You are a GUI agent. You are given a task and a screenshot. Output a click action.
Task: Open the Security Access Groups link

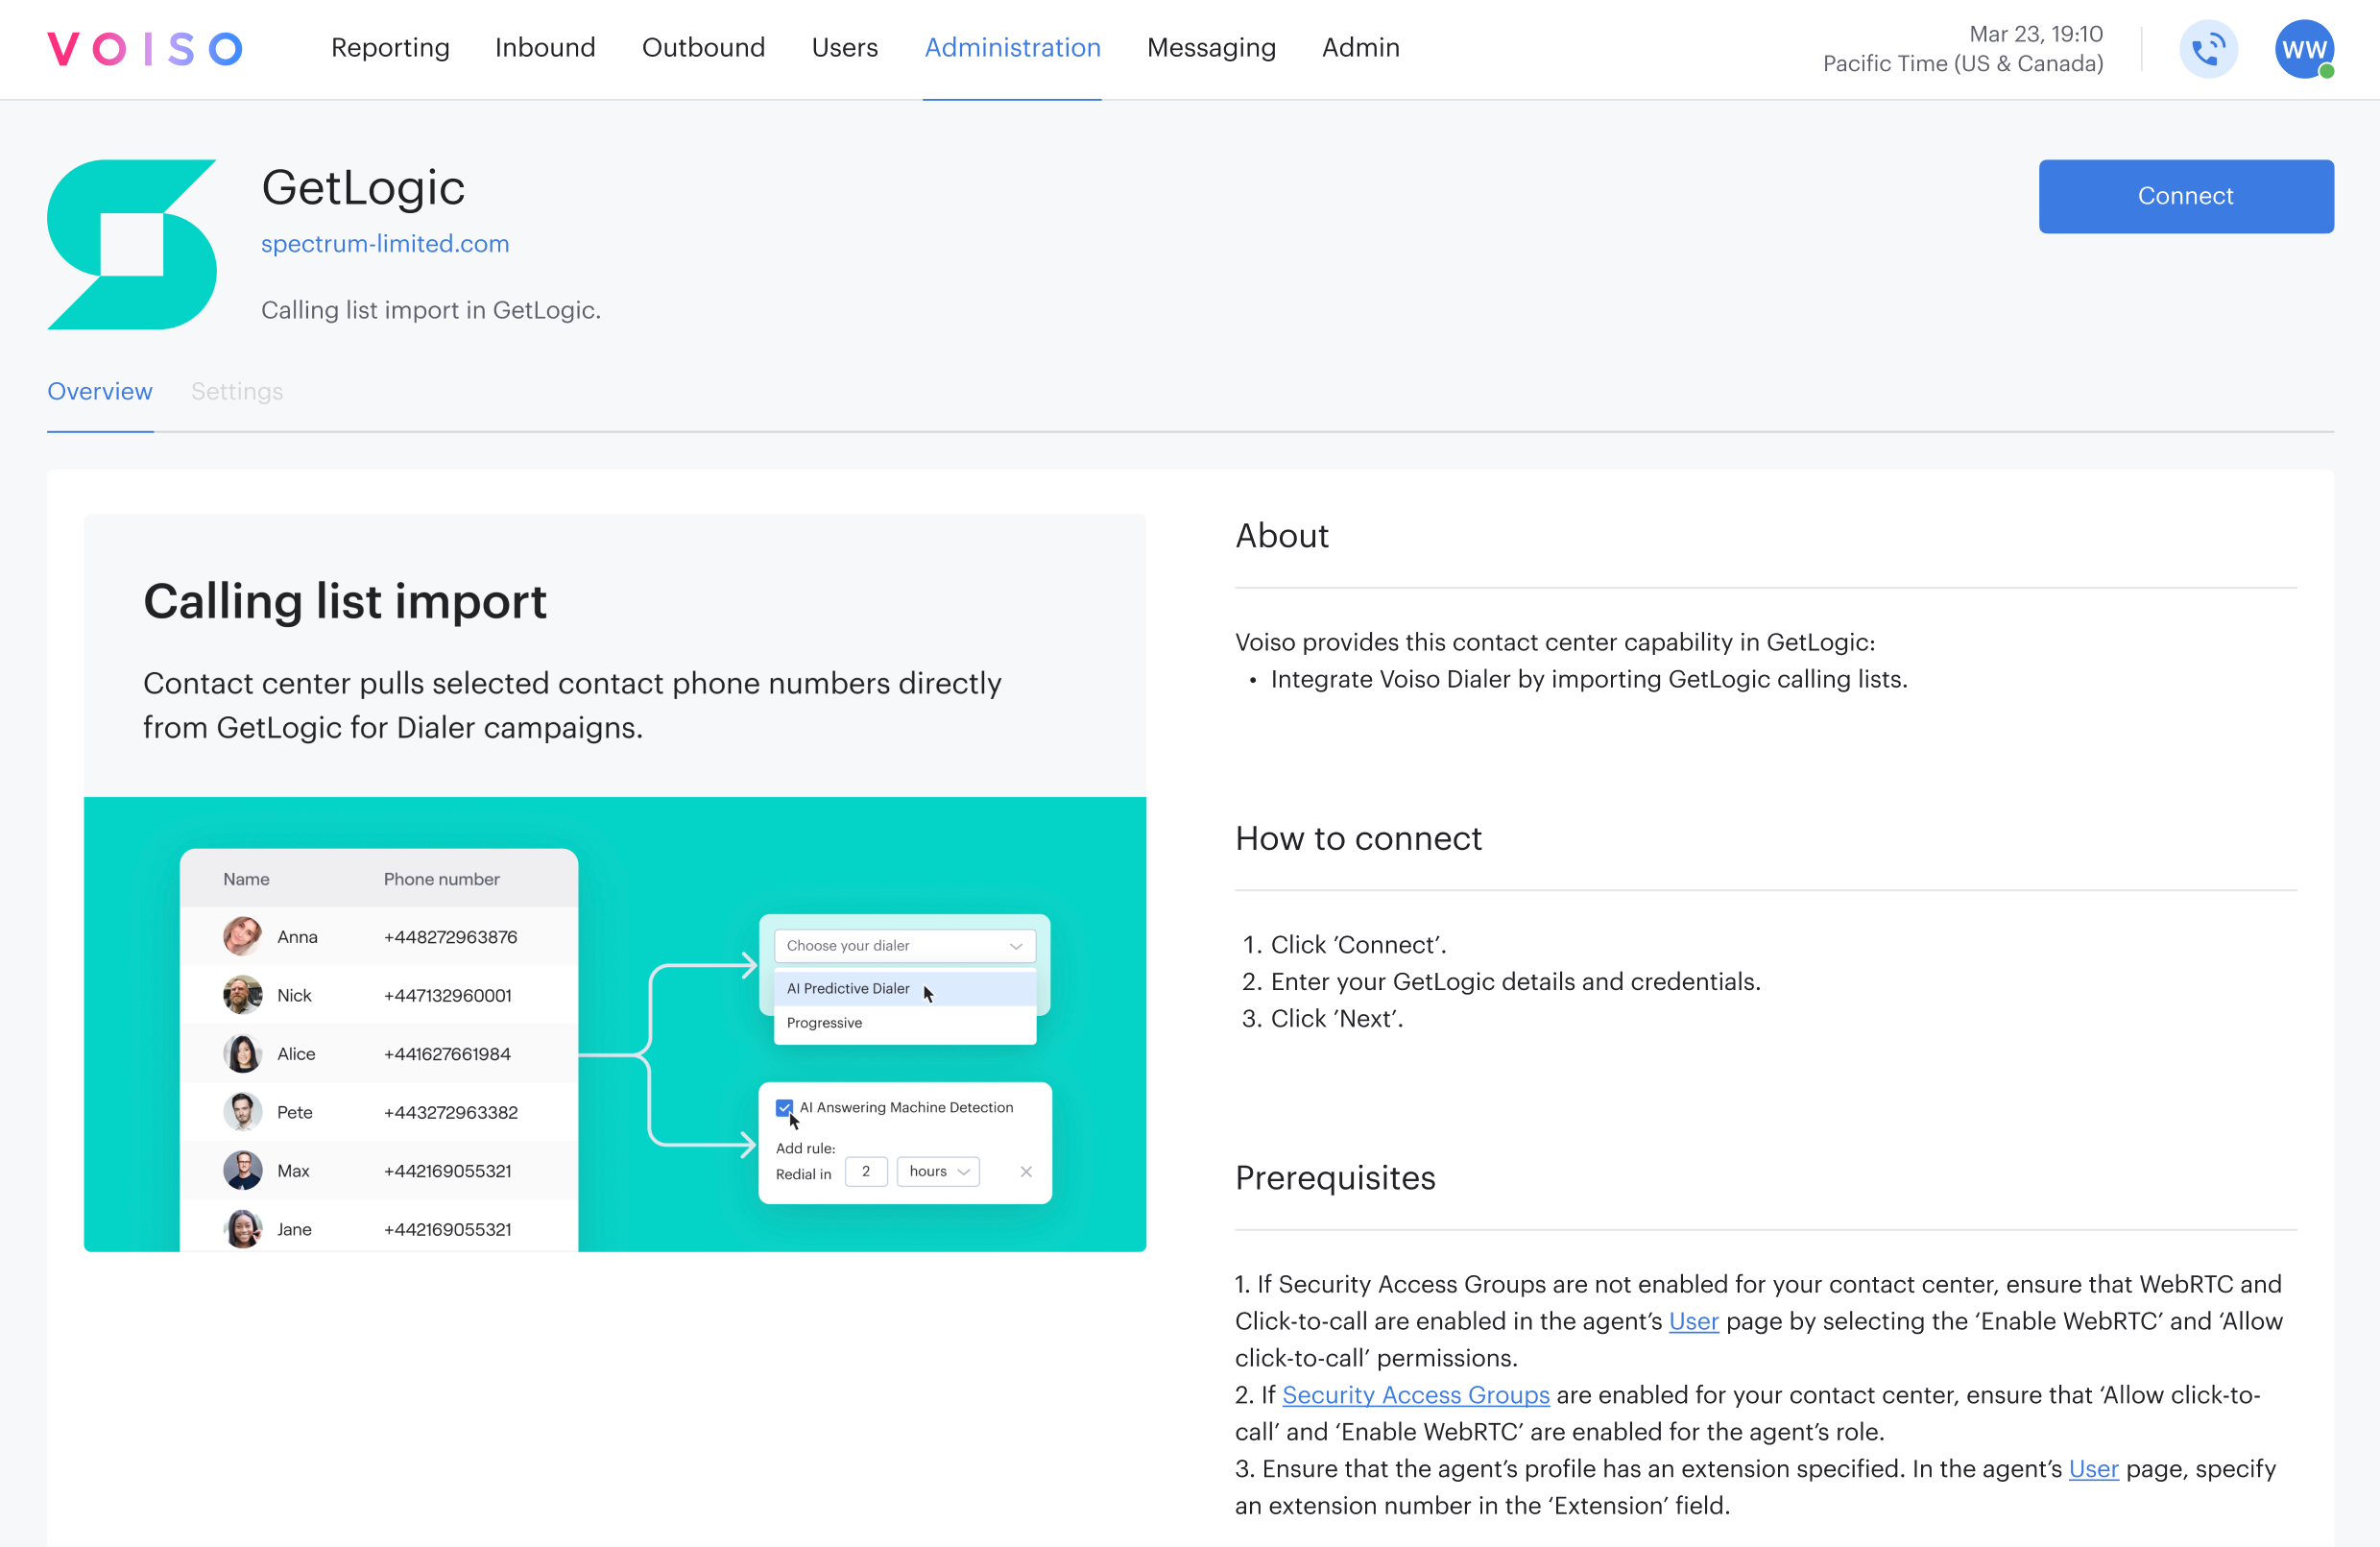(1415, 1394)
